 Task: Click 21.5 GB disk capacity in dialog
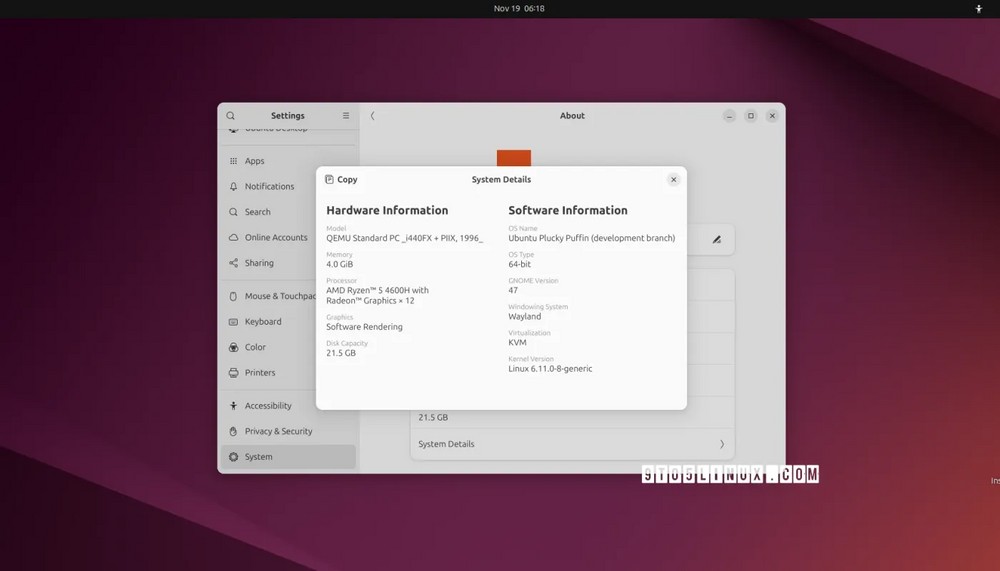[x=341, y=353]
